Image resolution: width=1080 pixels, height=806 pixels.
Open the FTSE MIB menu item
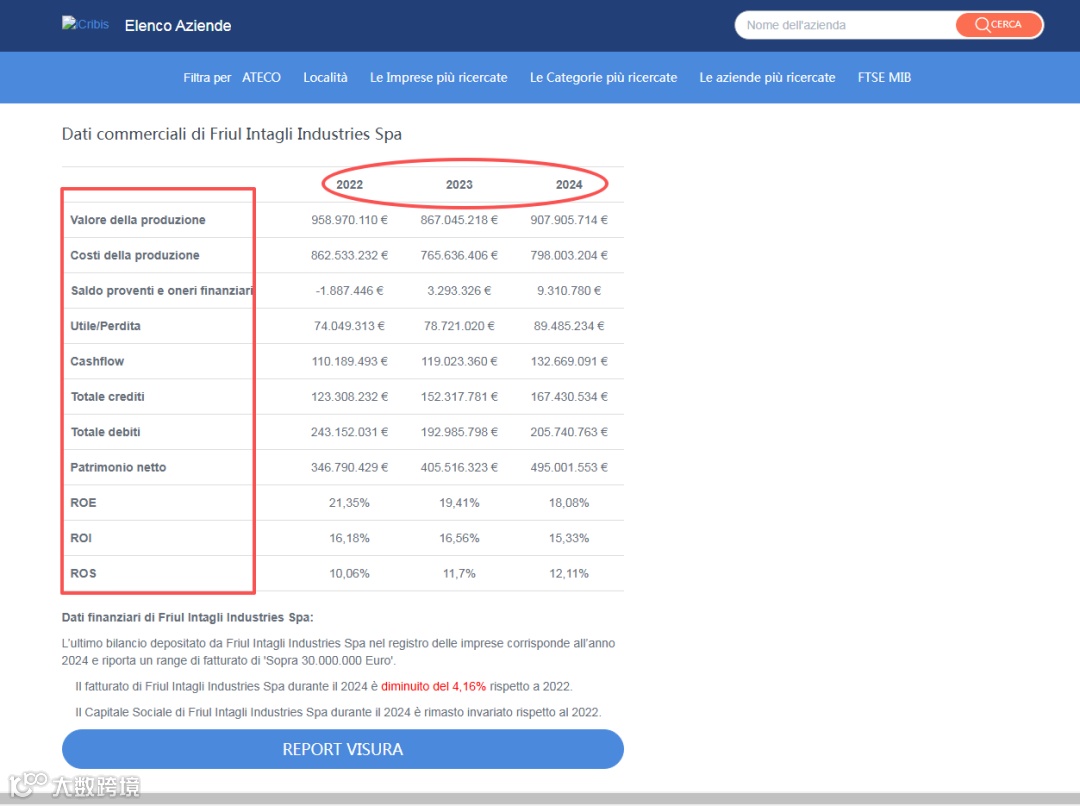(884, 78)
